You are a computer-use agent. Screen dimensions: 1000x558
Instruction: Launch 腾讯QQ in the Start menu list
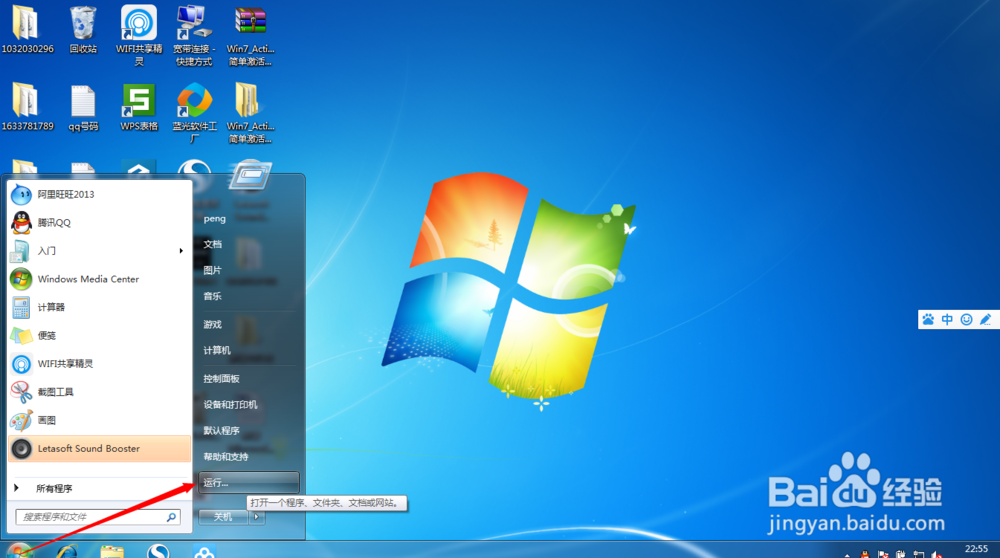[99, 223]
